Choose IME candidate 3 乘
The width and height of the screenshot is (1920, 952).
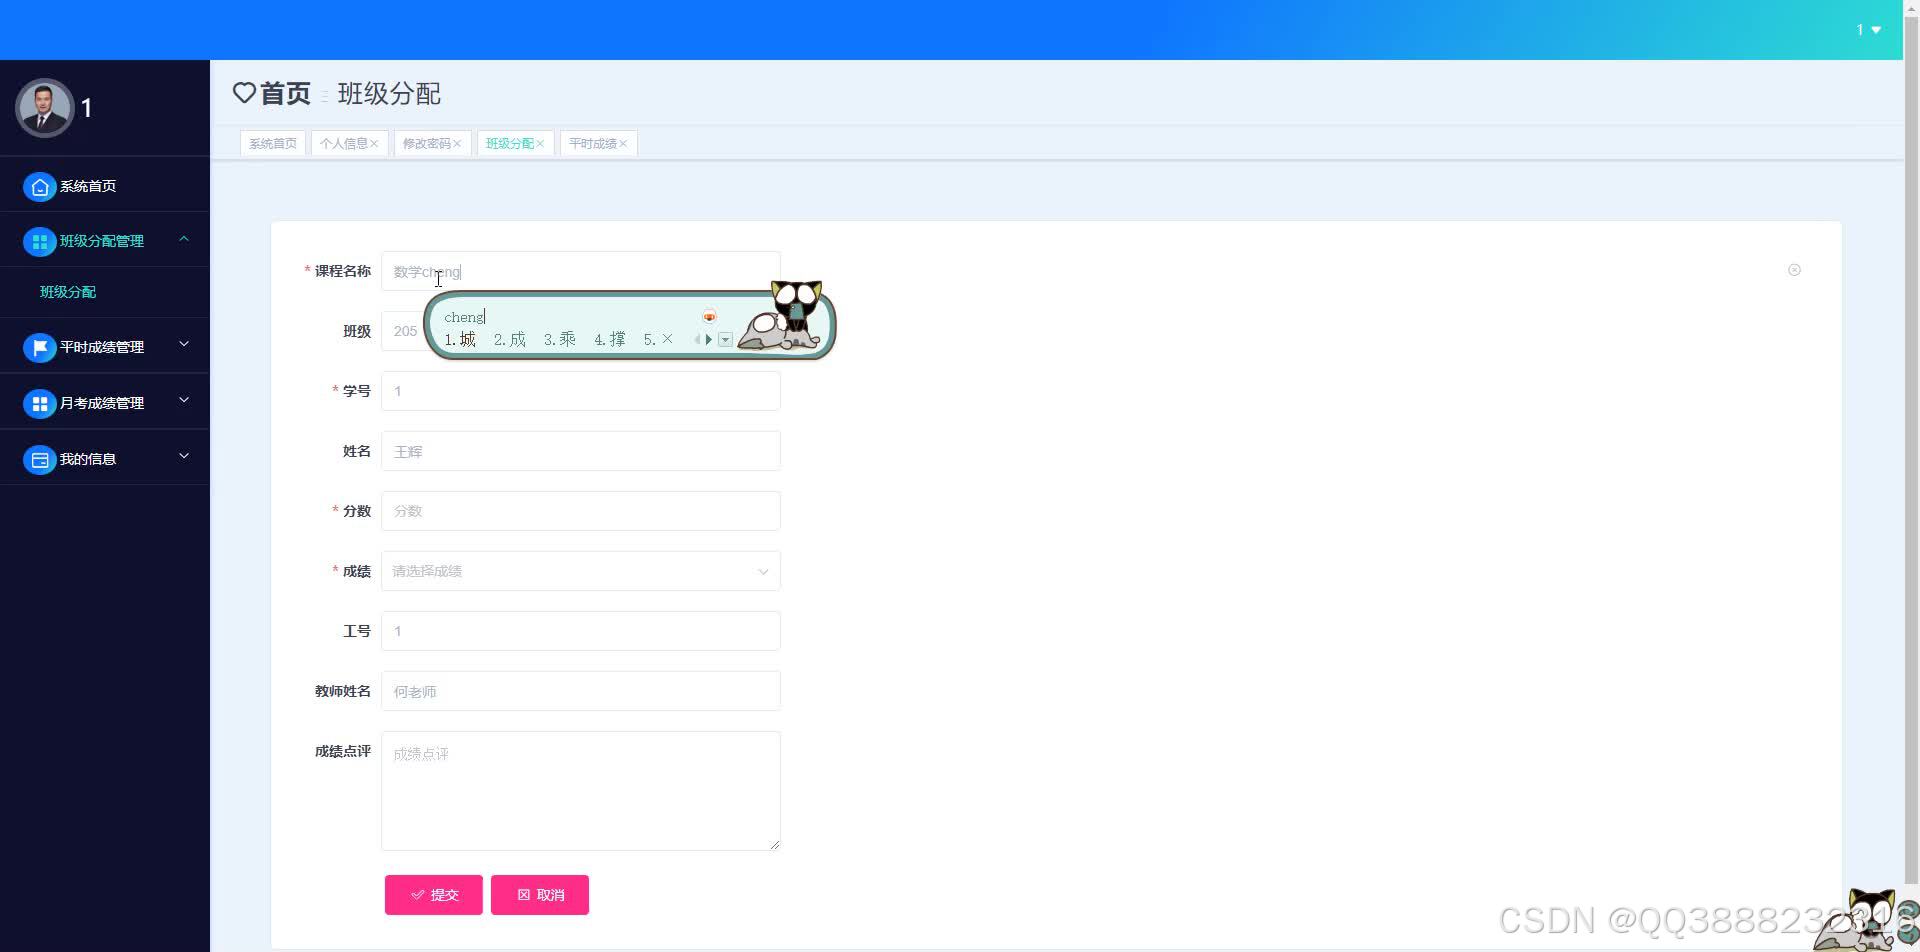[x=560, y=340]
